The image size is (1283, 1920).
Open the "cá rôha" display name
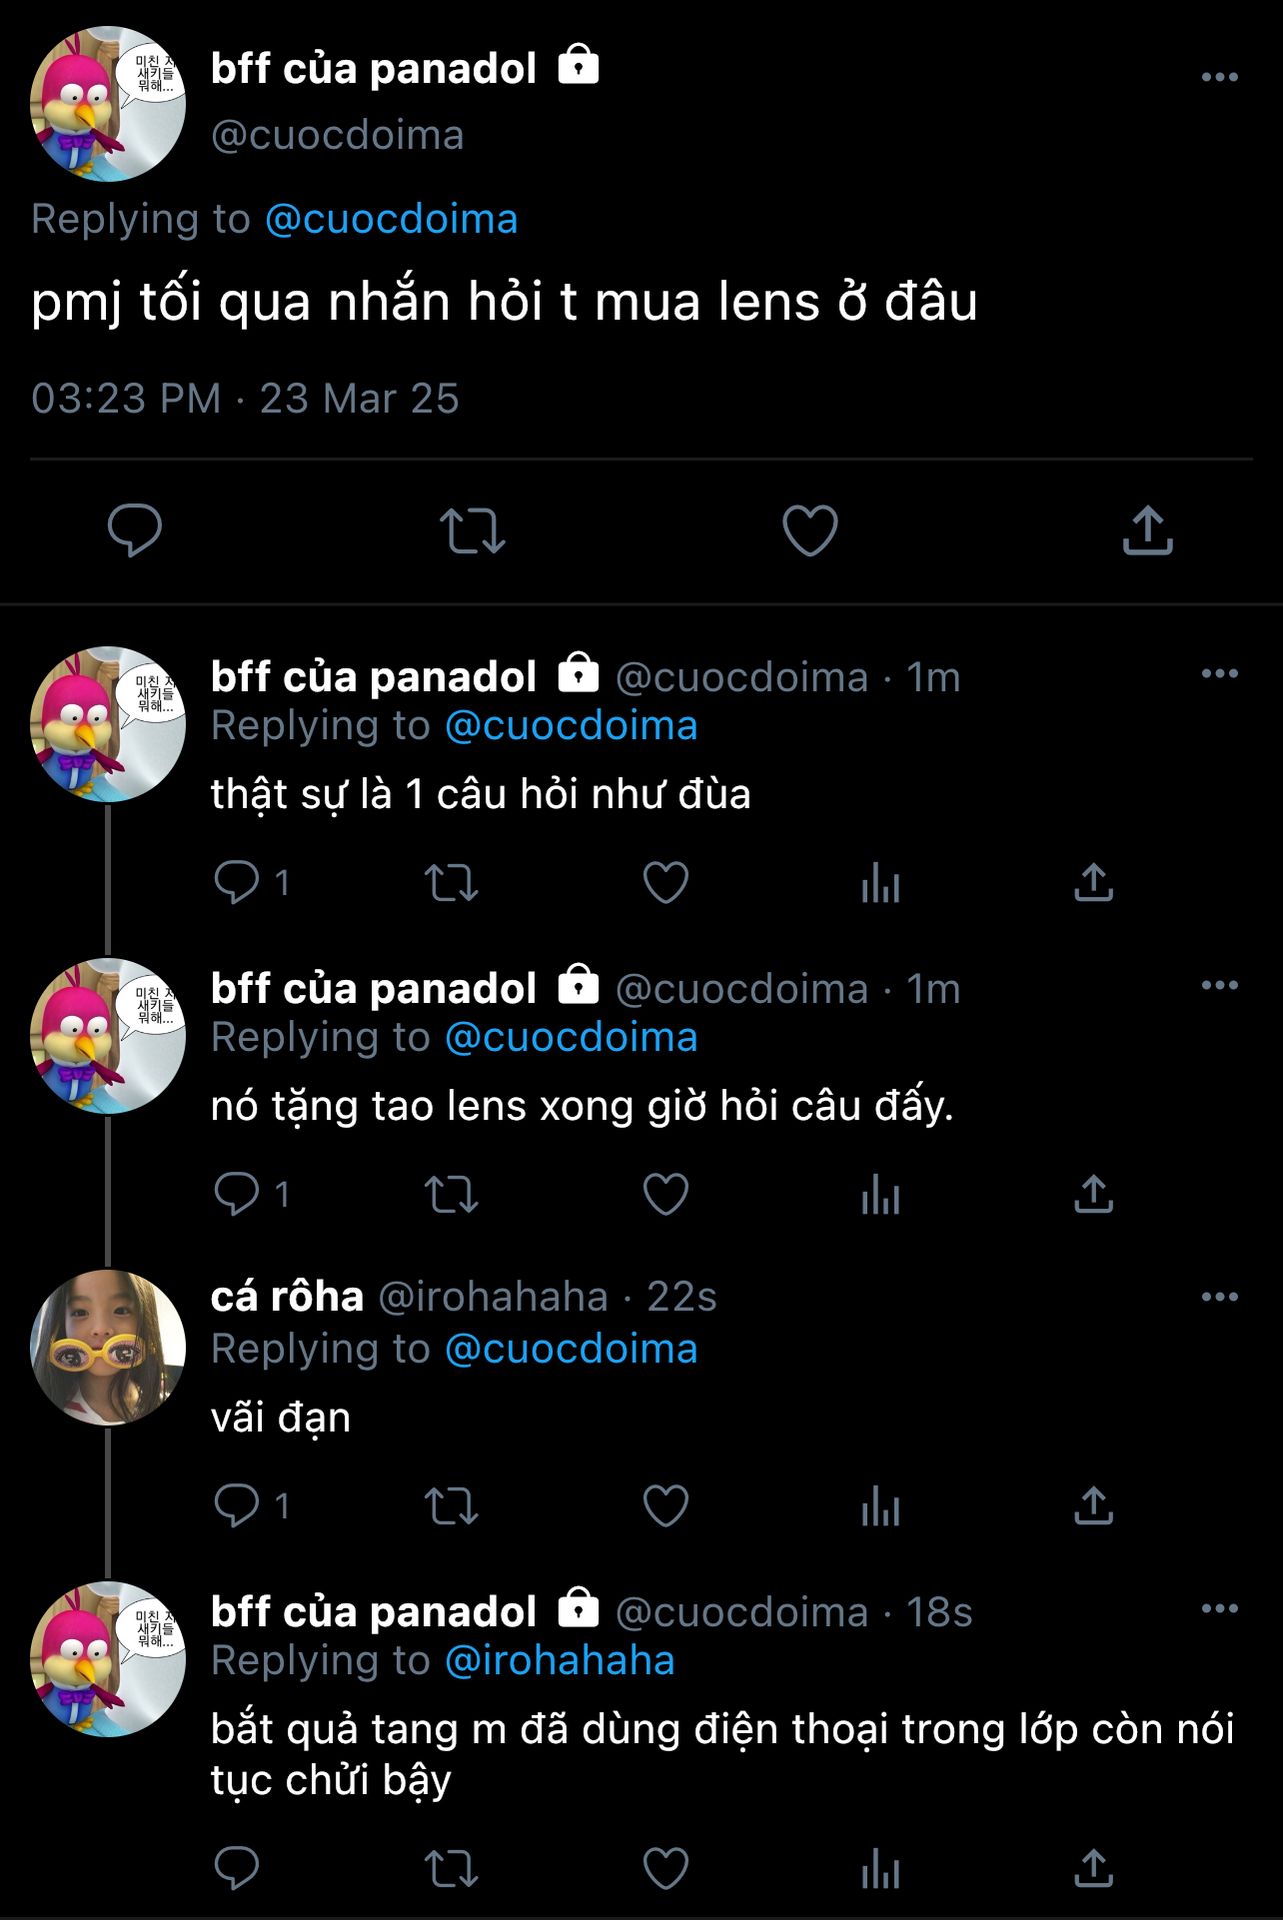287,1297
